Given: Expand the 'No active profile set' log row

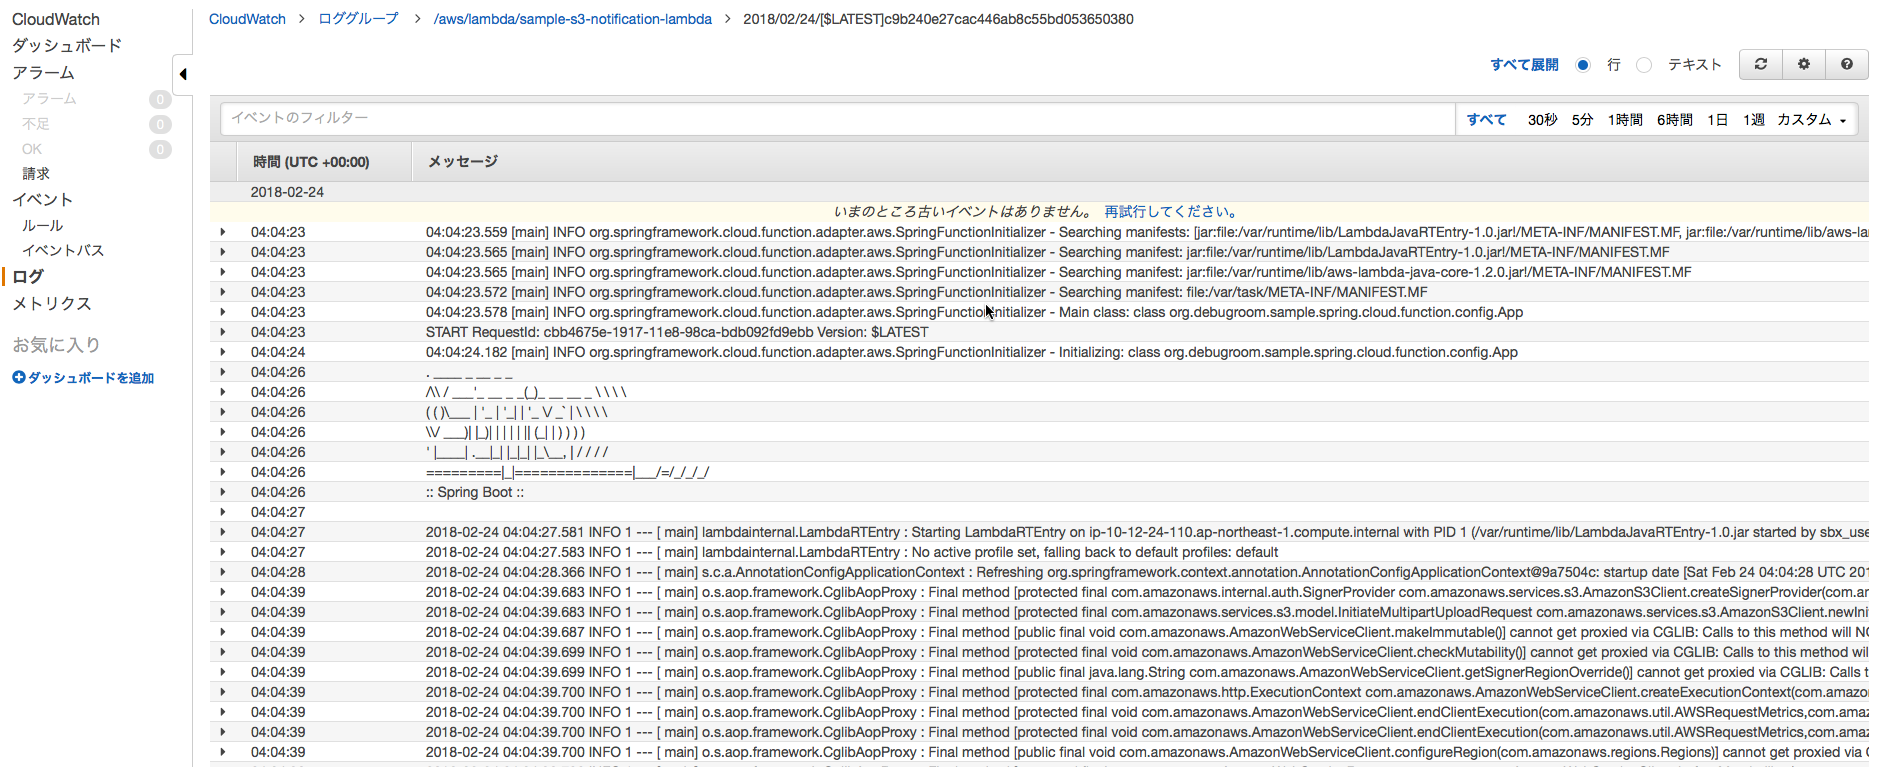Looking at the screenshot, I should tap(223, 552).
